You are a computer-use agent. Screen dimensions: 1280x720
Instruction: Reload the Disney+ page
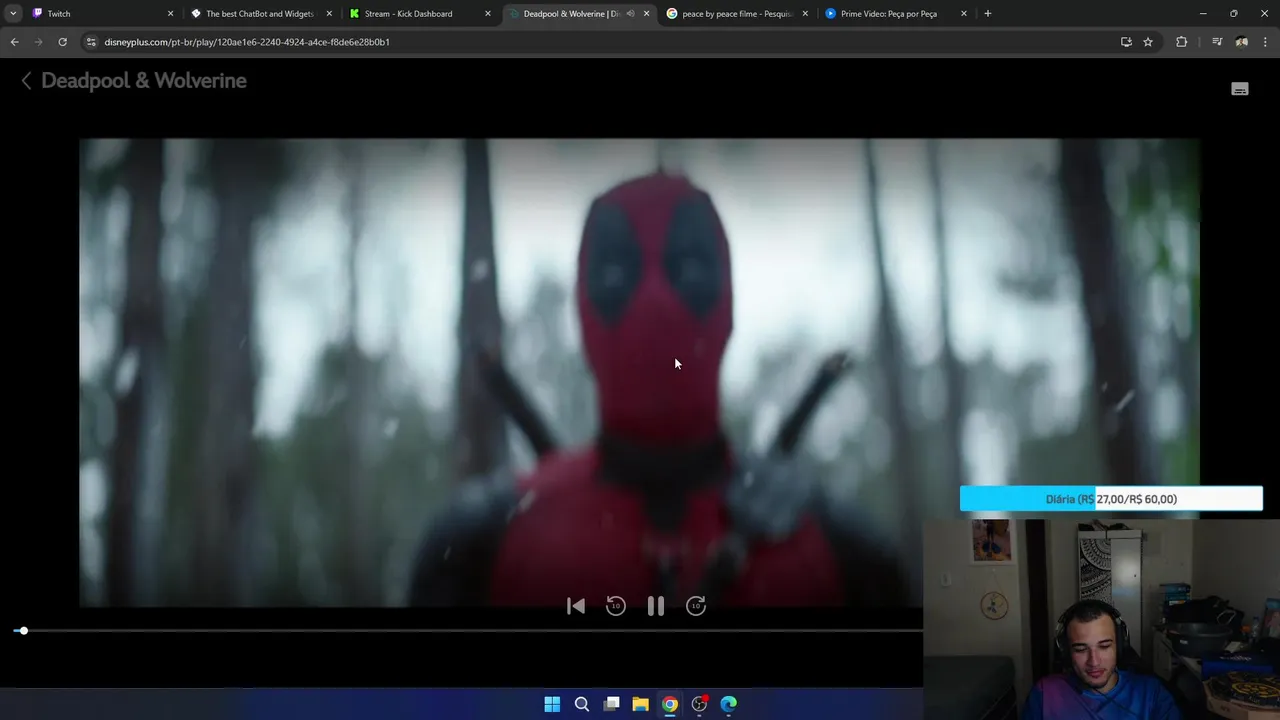click(x=62, y=42)
